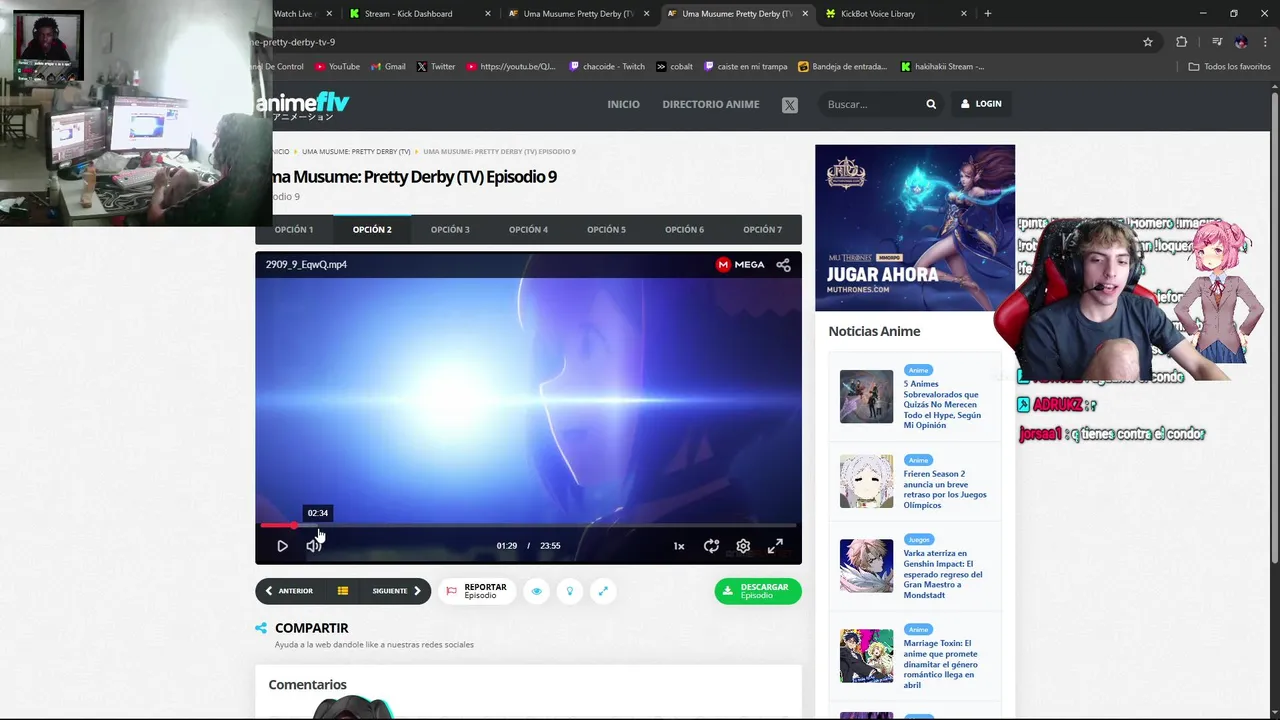Select the OPCIÓN 4 server tab
The width and height of the screenshot is (1280, 720).
point(528,230)
